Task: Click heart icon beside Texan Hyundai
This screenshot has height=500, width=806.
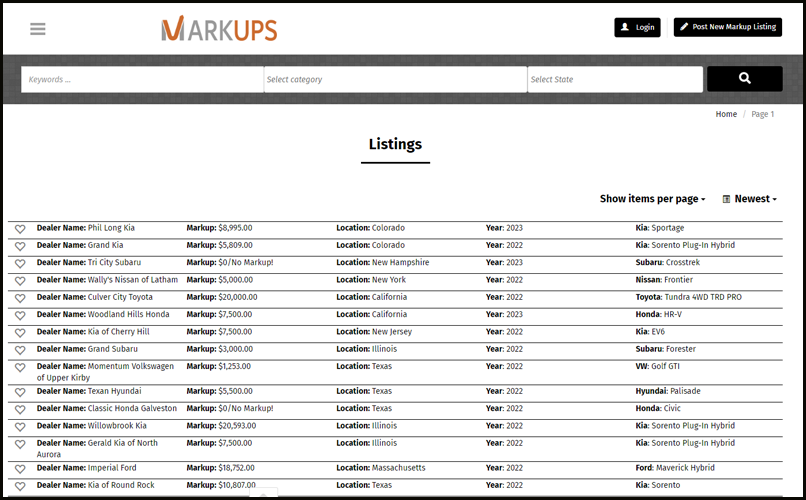Action: point(20,392)
